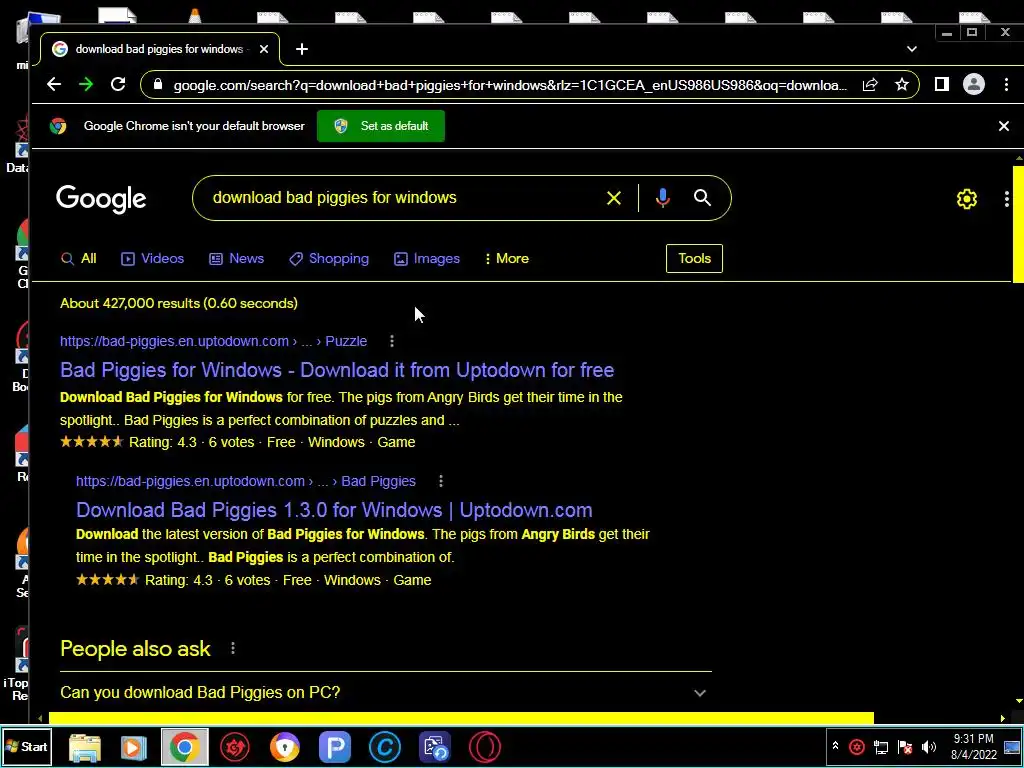Screen dimensions: 1024x768
Task: Show hidden system tray icons
Action: click(835, 746)
